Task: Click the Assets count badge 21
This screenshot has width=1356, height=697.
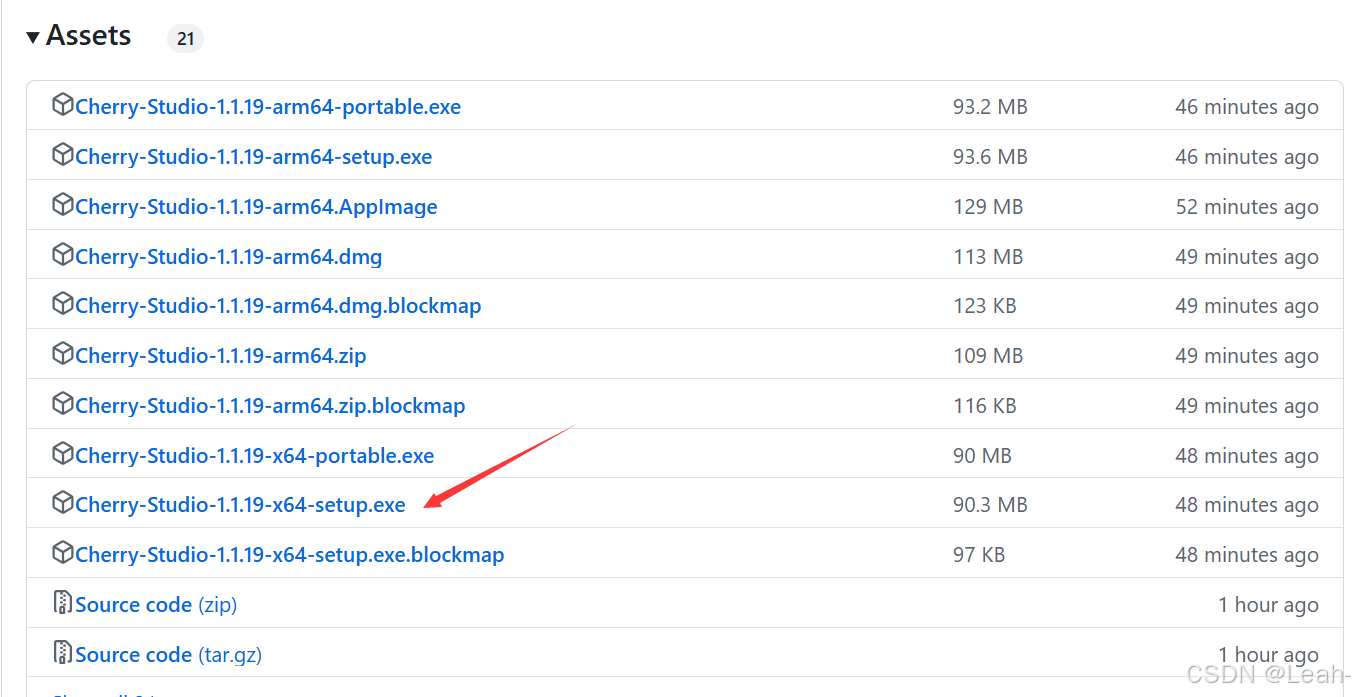Action: click(185, 39)
